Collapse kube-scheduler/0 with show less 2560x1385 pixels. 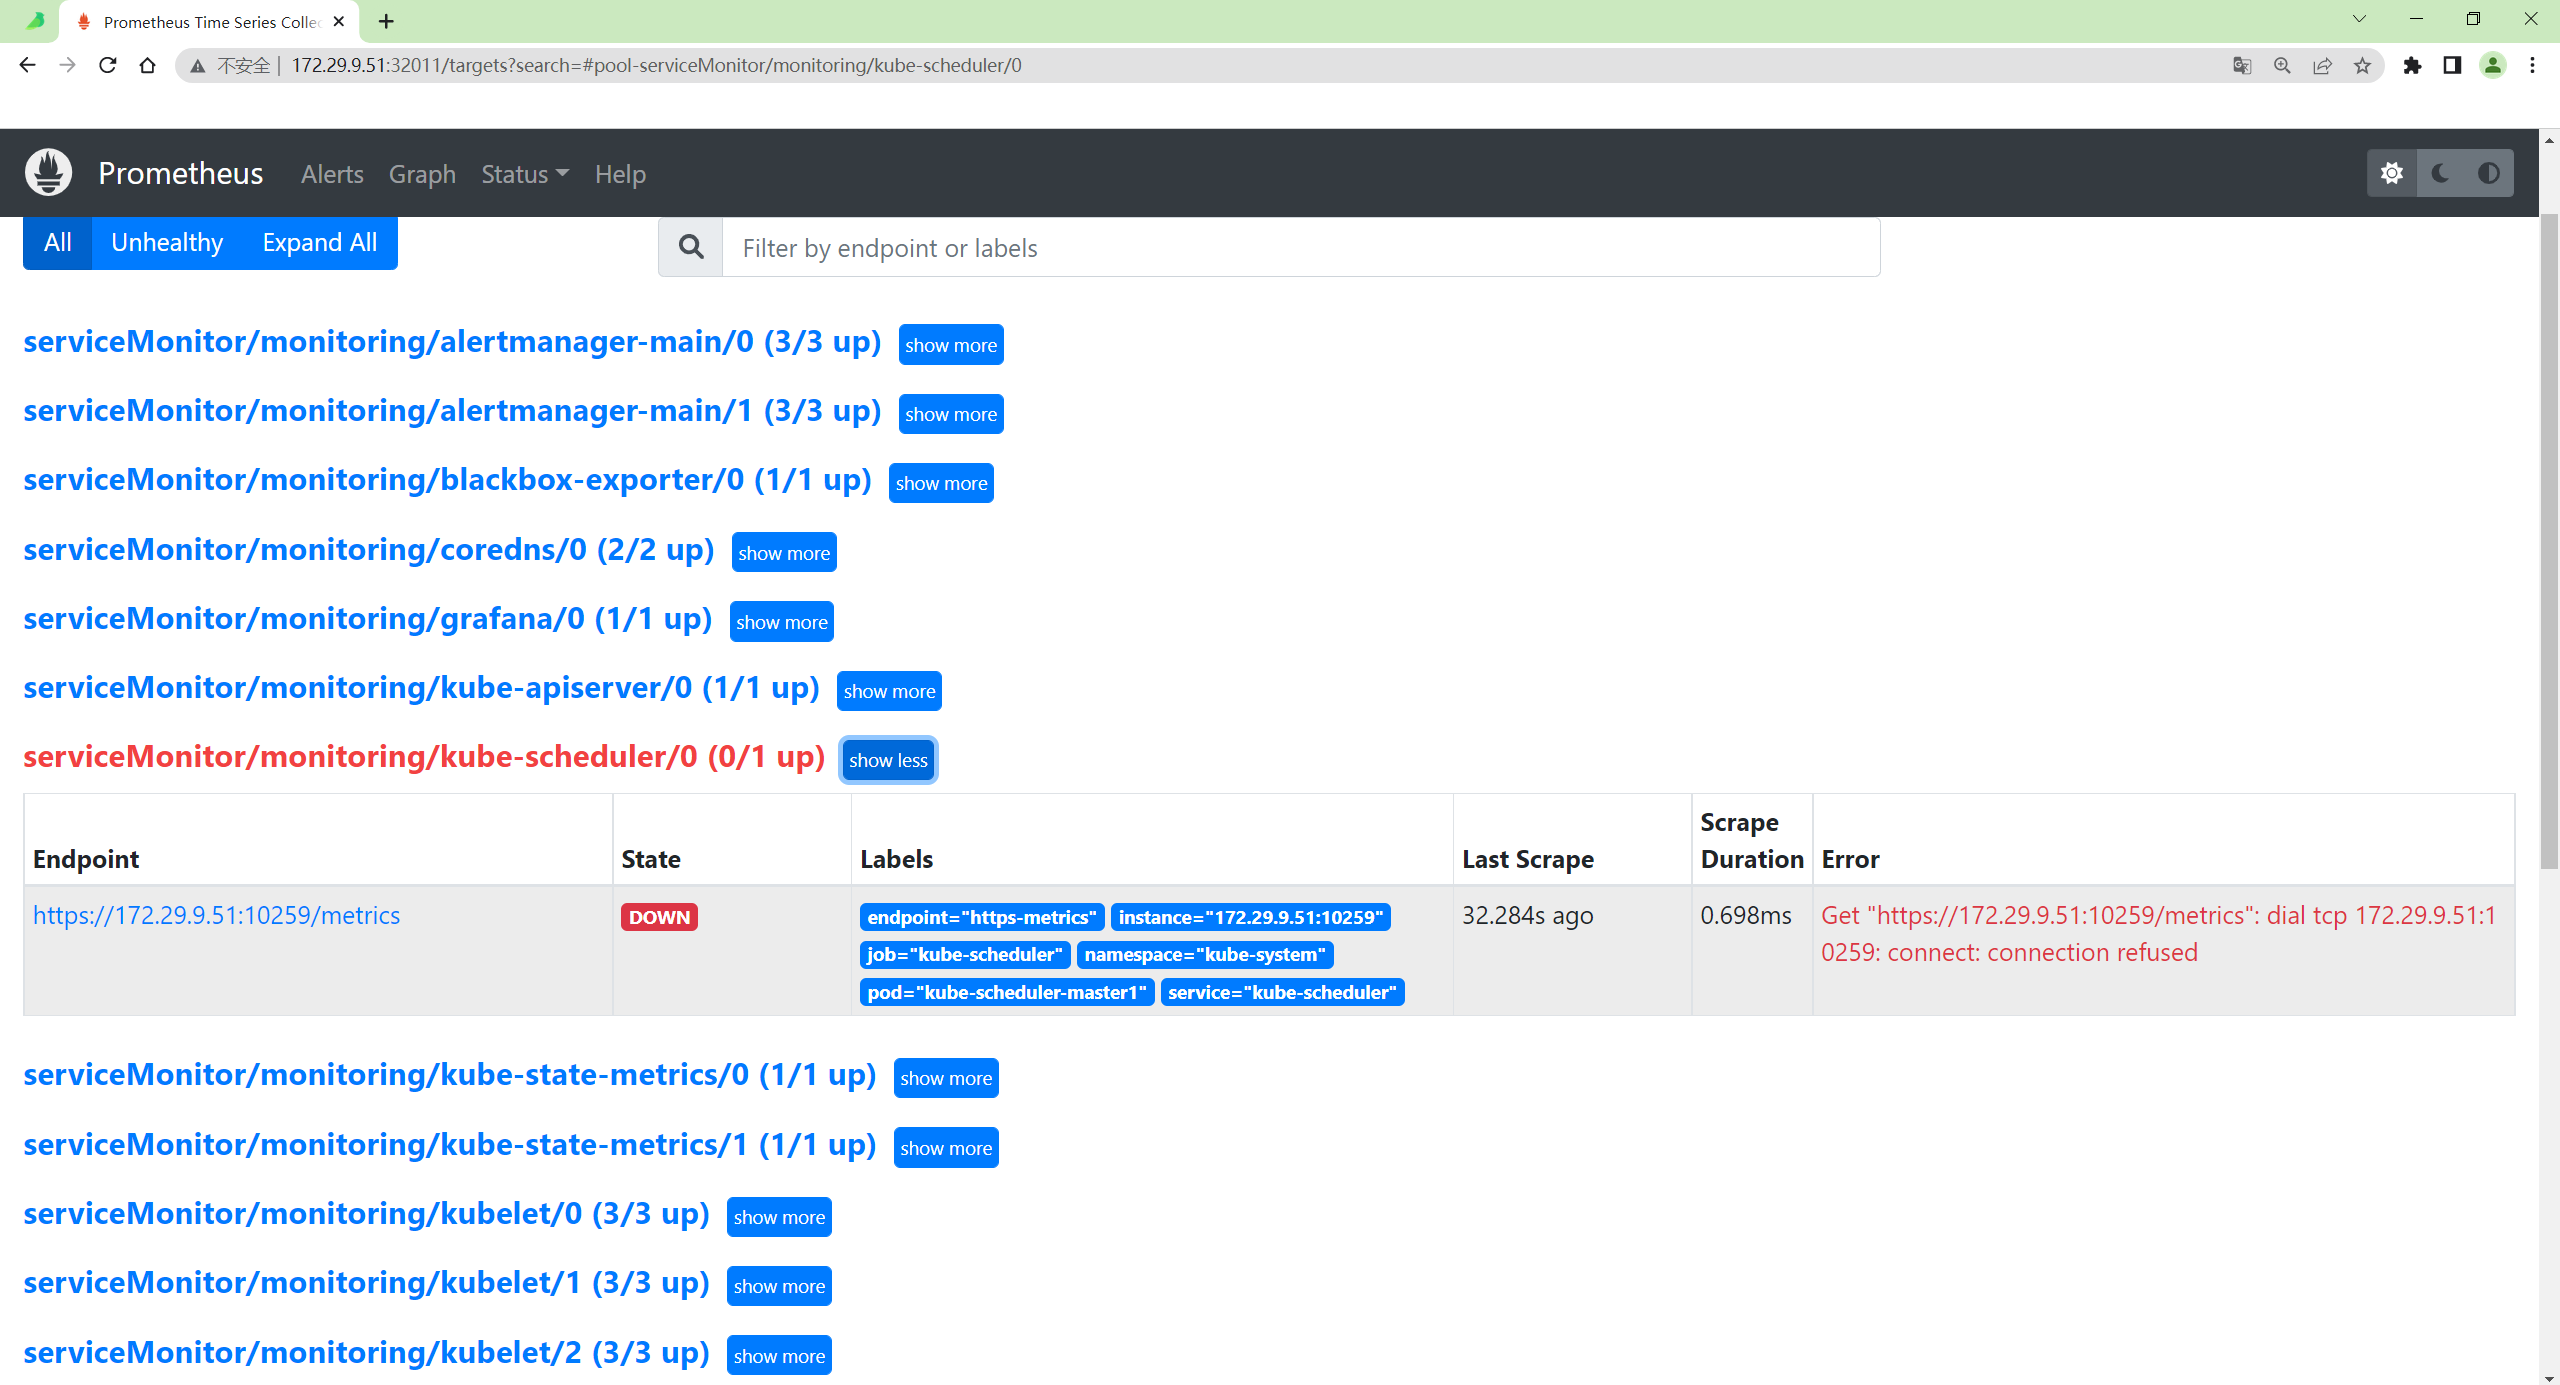tap(888, 760)
